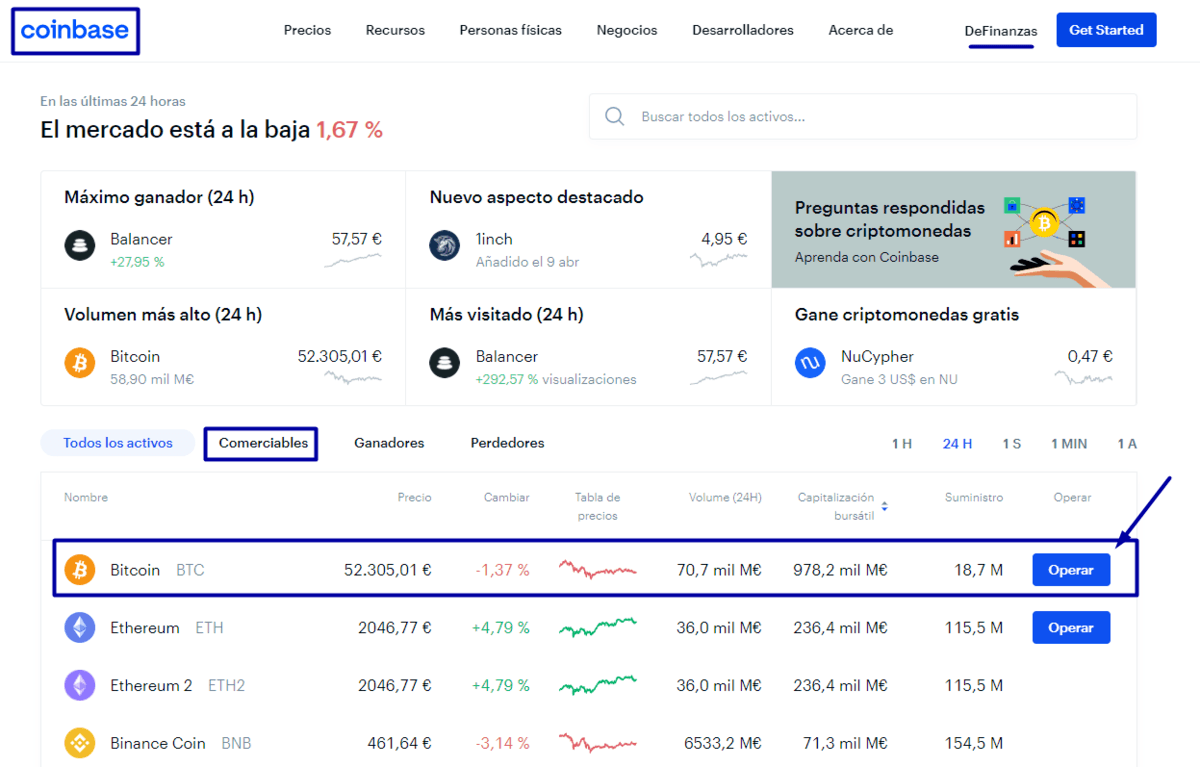Click the Ethereum coin icon in the table

(x=80, y=628)
